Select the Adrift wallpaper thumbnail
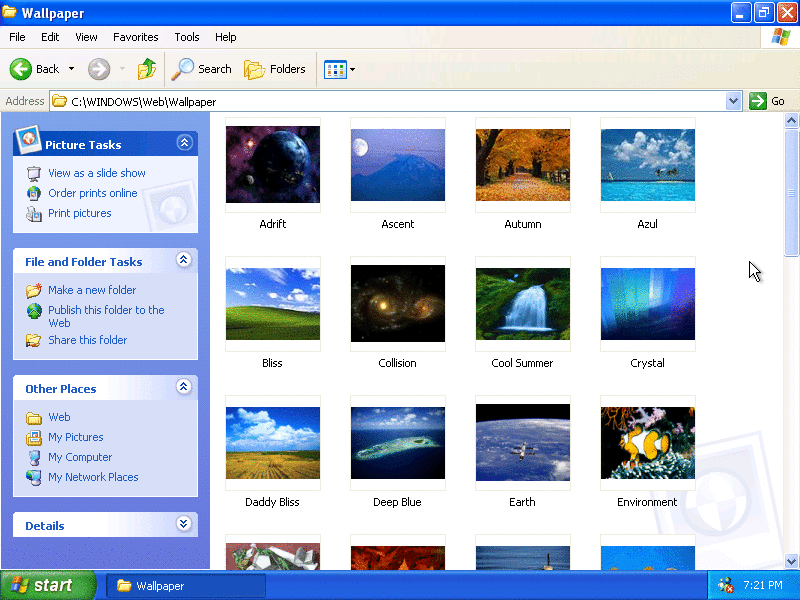 click(273, 164)
